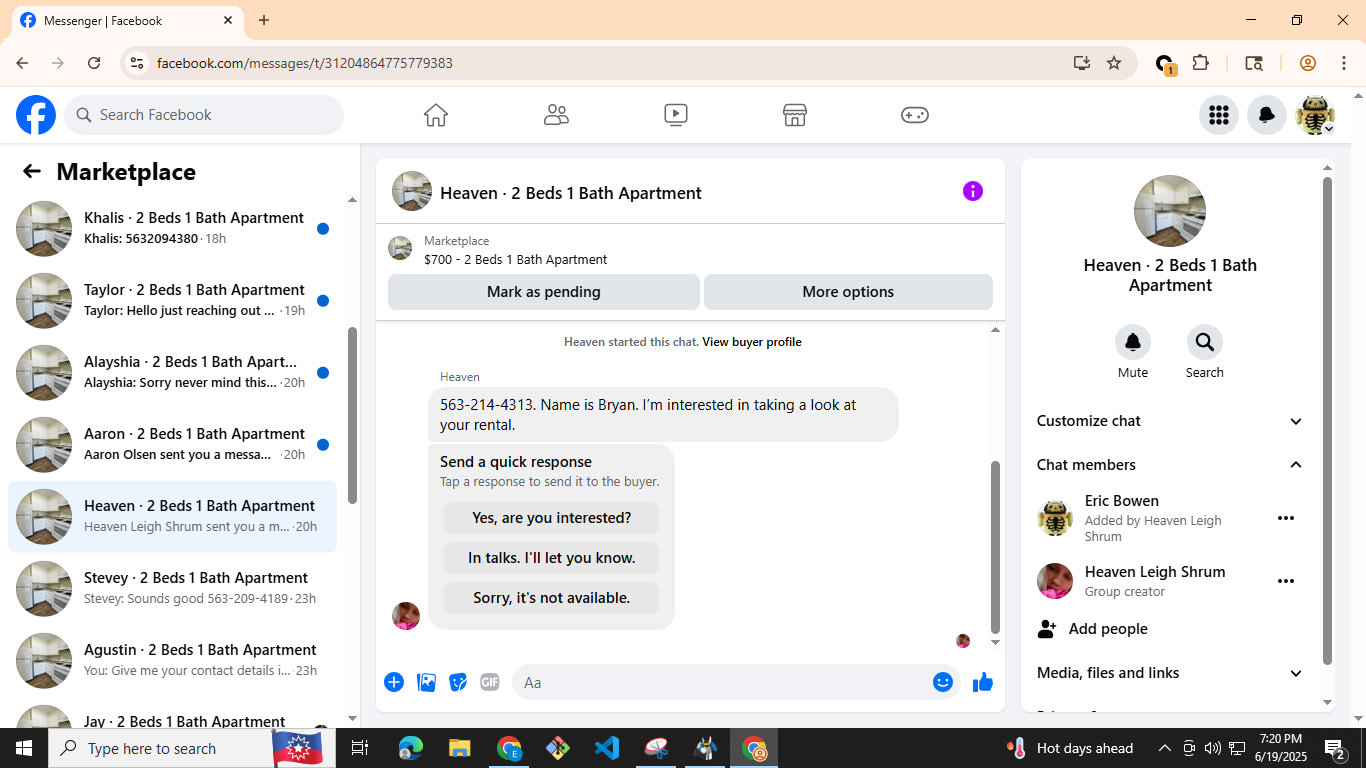Viewport: 1366px width, 768px height.
Task: Open Visual Studio Code from taskbar
Action: pyautogui.click(x=607, y=748)
